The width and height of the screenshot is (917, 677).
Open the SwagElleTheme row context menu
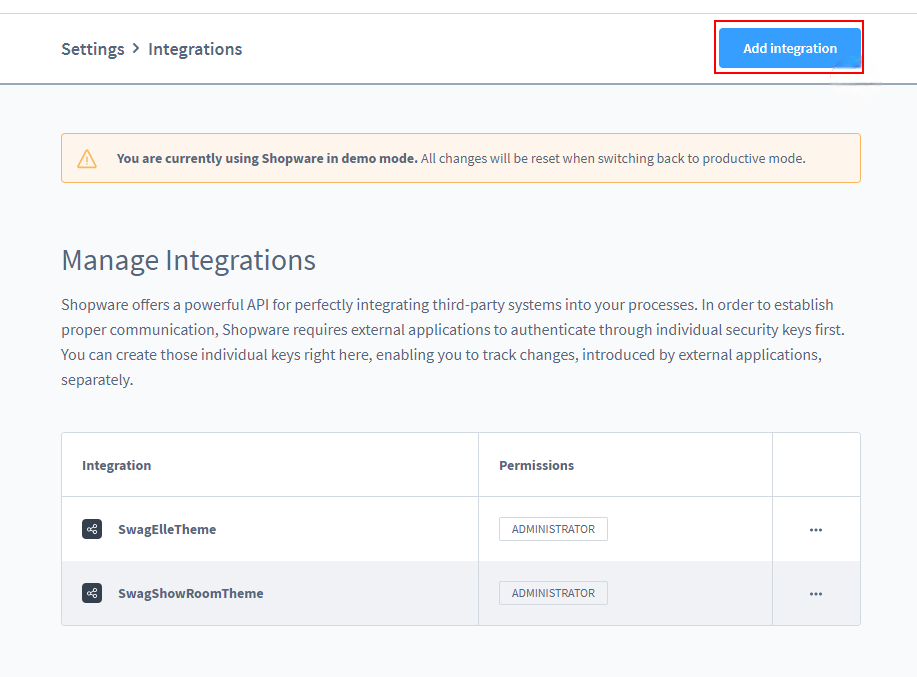tap(816, 530)
